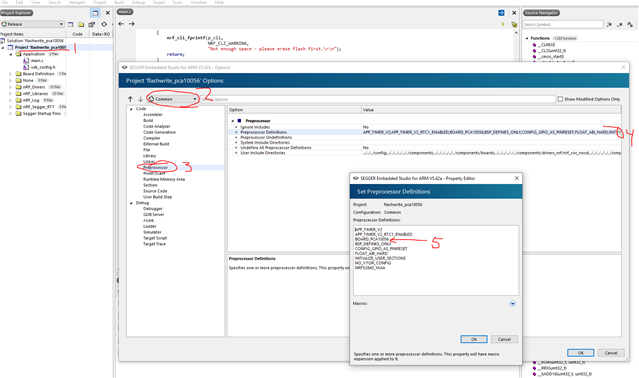Viewport: 639px width, 378px height.
Task: Select Solution 'flashwrite_pca10056' node
Action: (x=35, y=41)
